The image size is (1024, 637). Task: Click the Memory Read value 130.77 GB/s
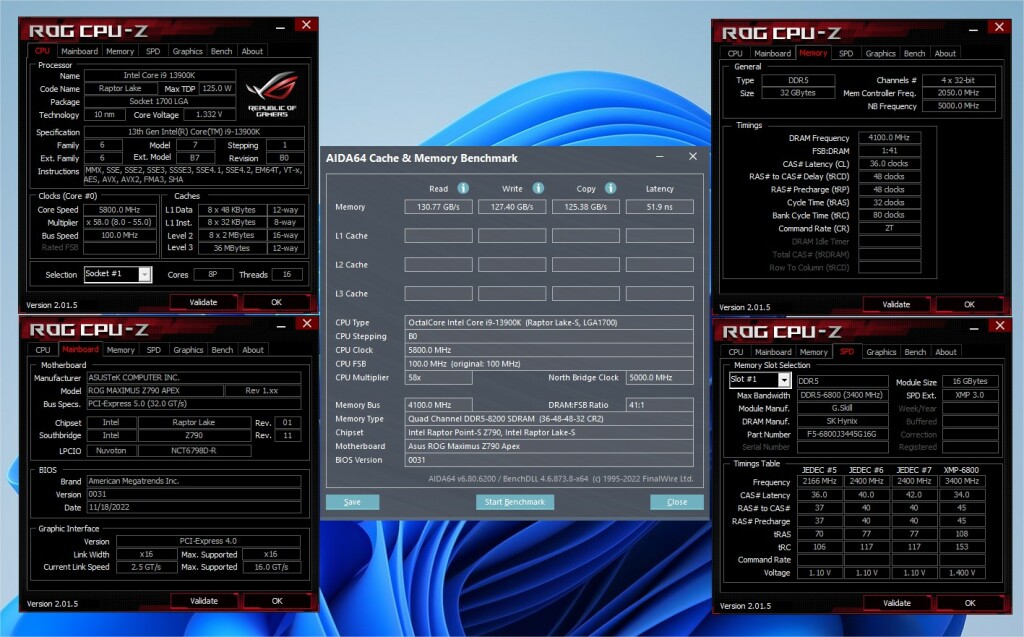tap(438, 206)
